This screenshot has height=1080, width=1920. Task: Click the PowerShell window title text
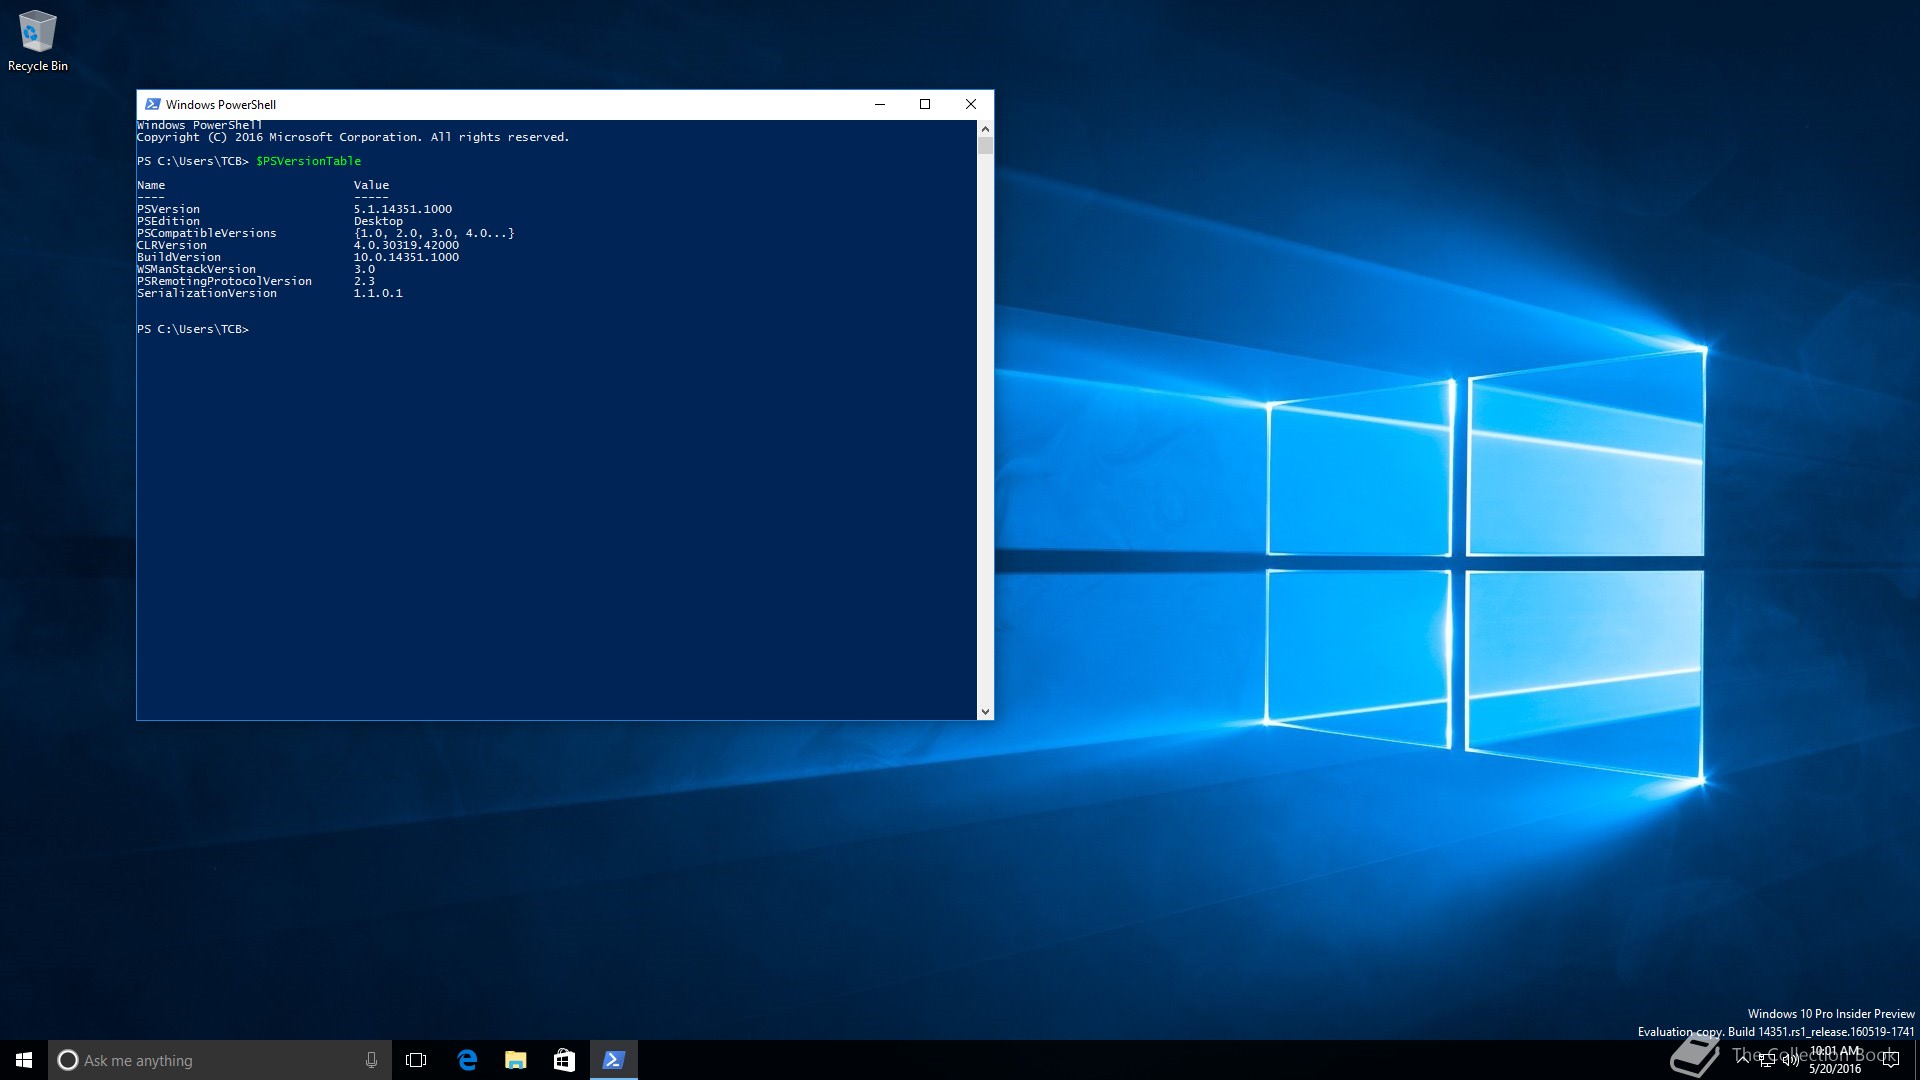[221, 104]
